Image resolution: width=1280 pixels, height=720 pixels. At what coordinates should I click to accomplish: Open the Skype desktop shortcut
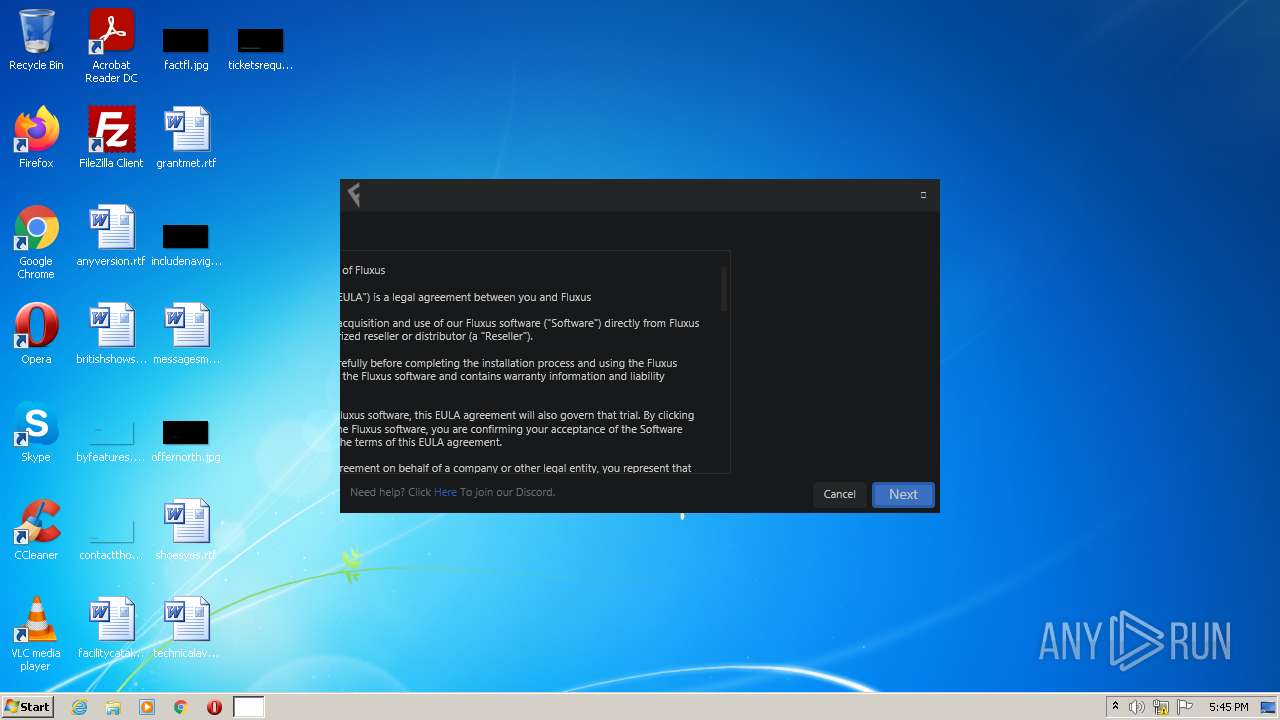point(36,431)
